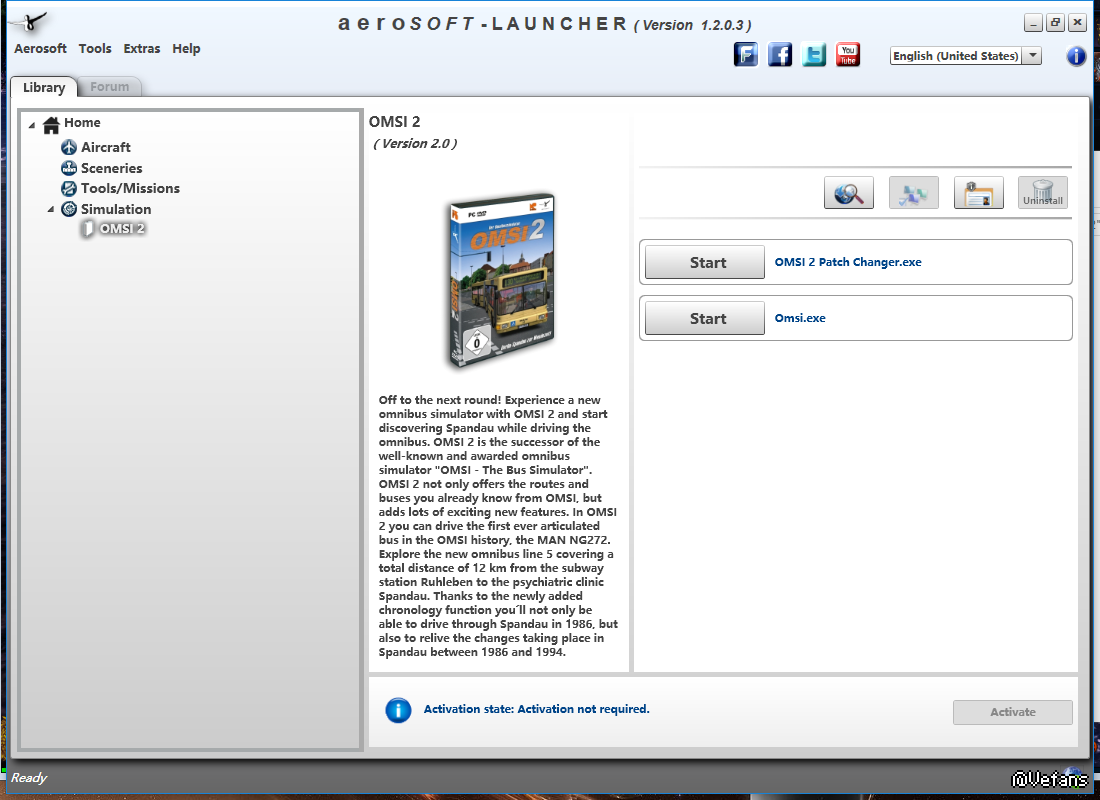This screenshot has height=800, width=1100.
Task: Click the Omsi.exe link text
Action: [800, 318]
